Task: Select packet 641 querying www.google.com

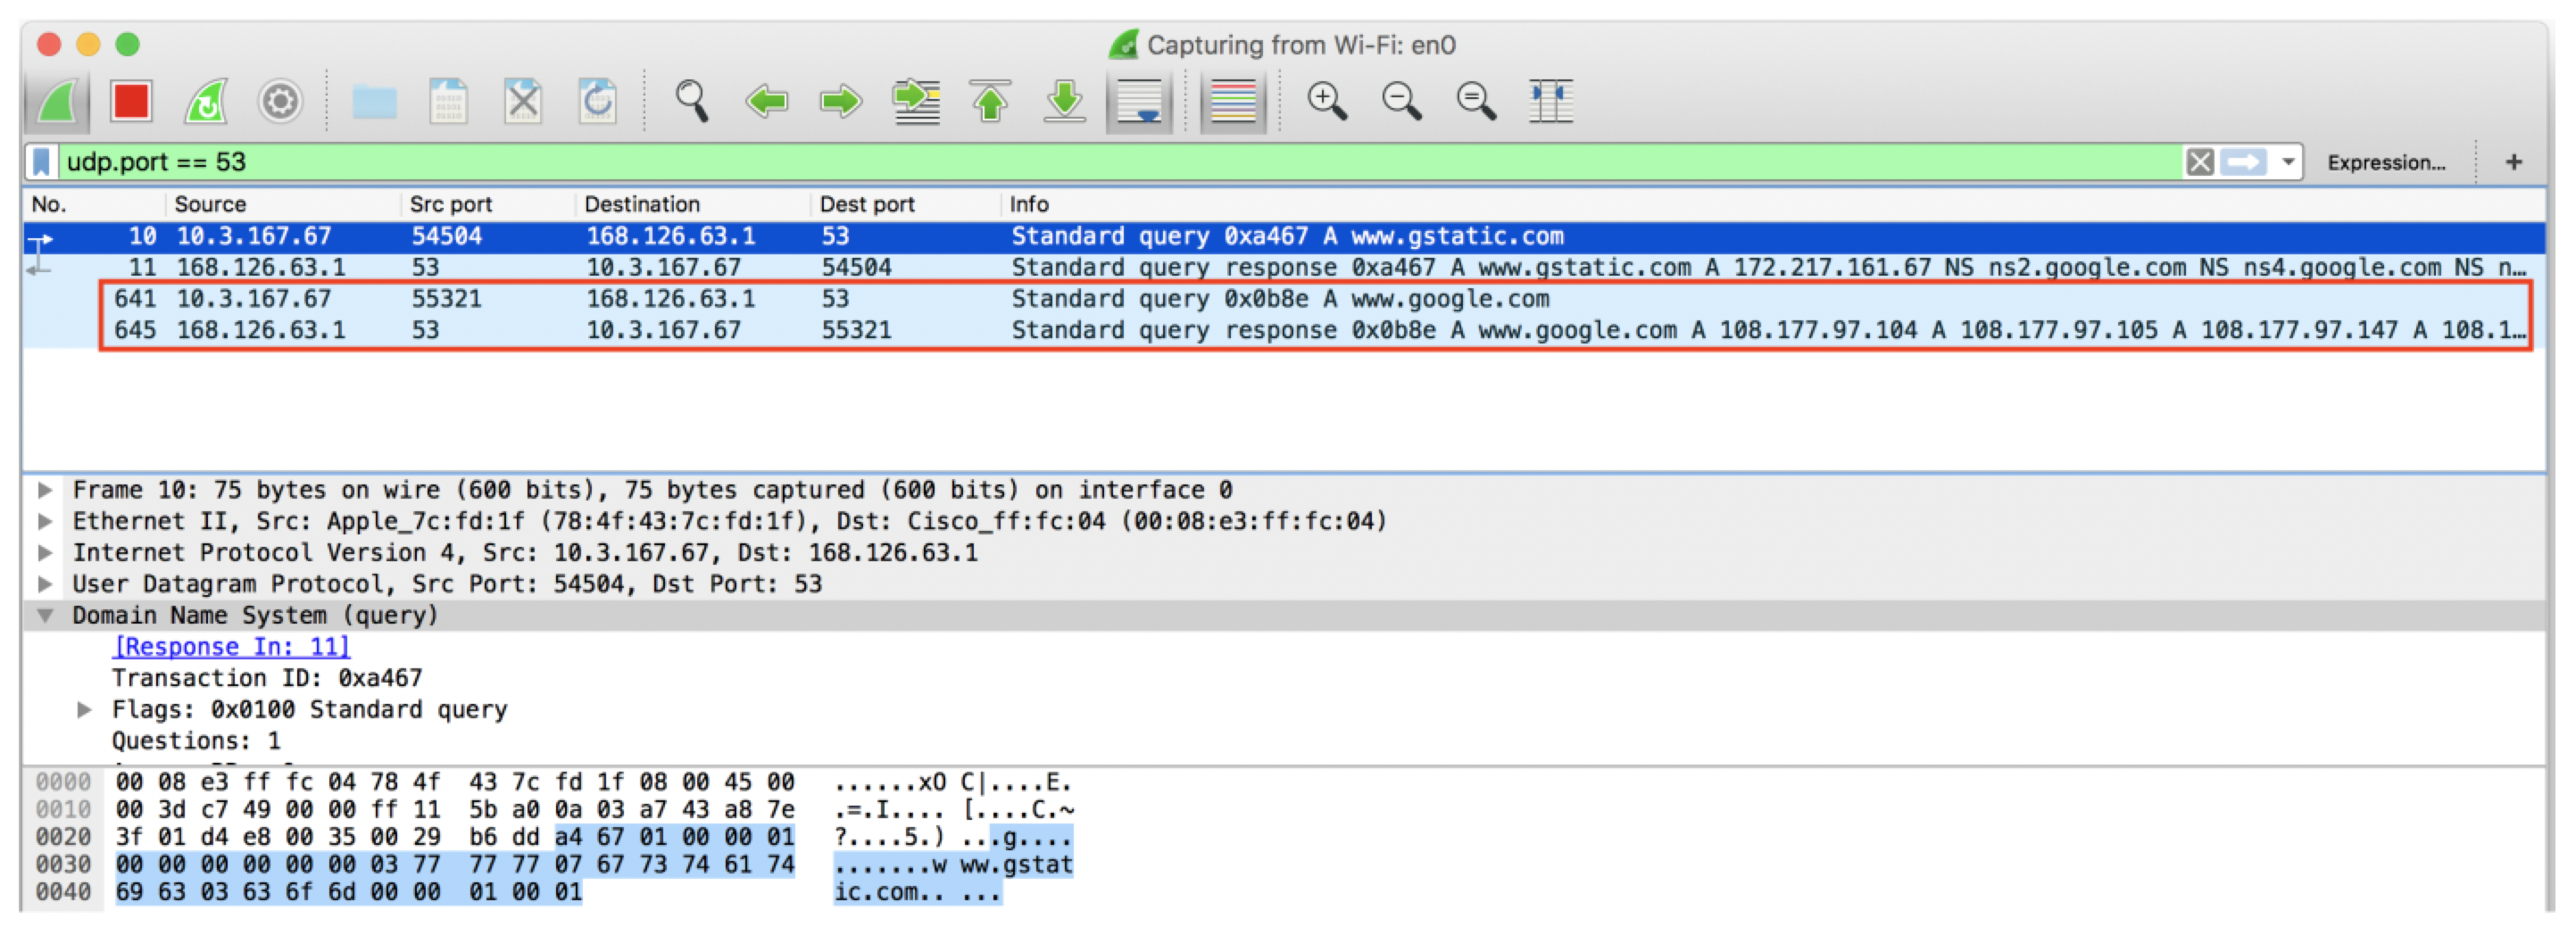Action: click(1284, 299)
